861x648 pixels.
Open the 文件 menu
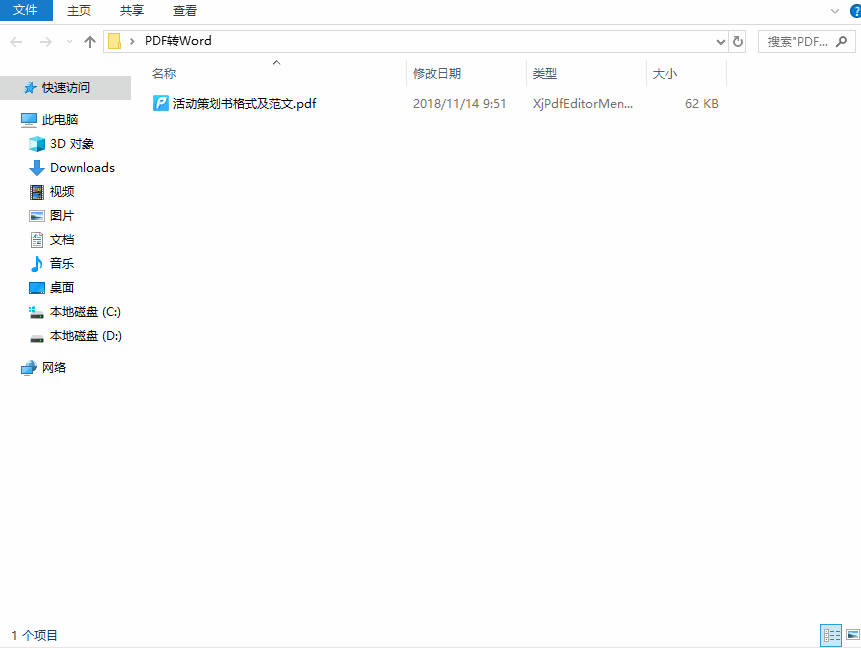26,11
